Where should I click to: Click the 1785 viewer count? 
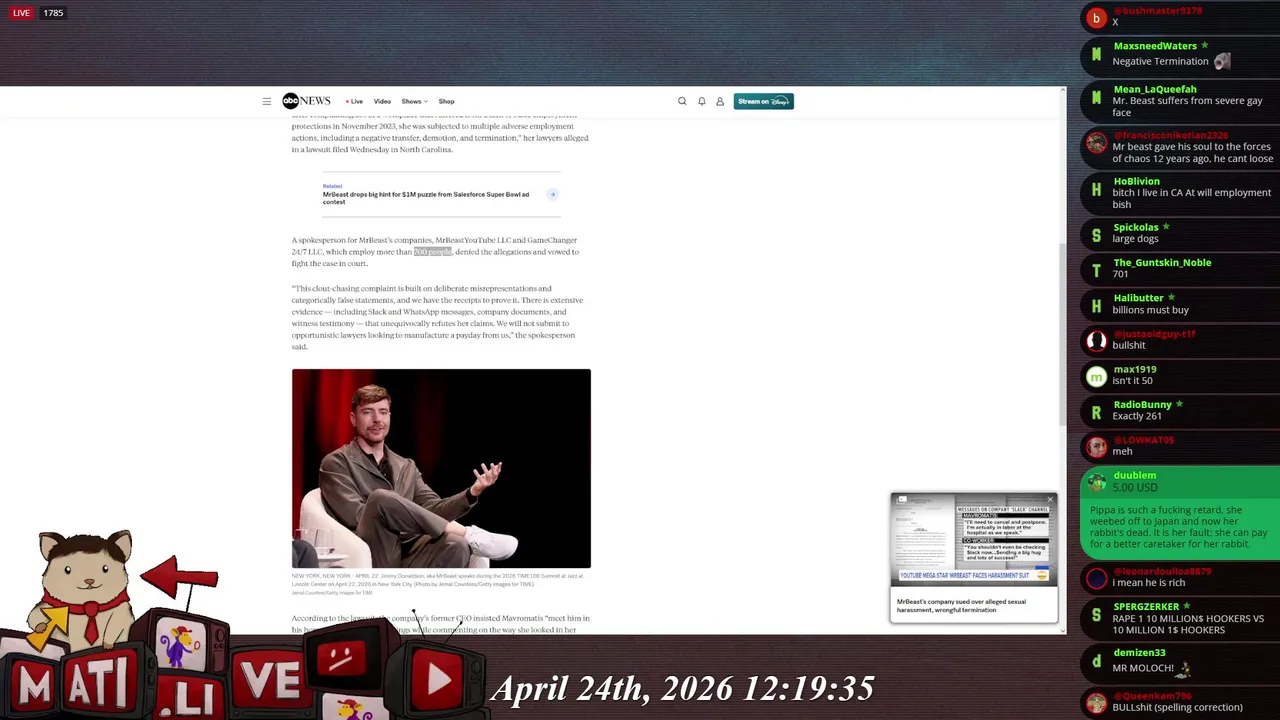[x=53, y=13]
